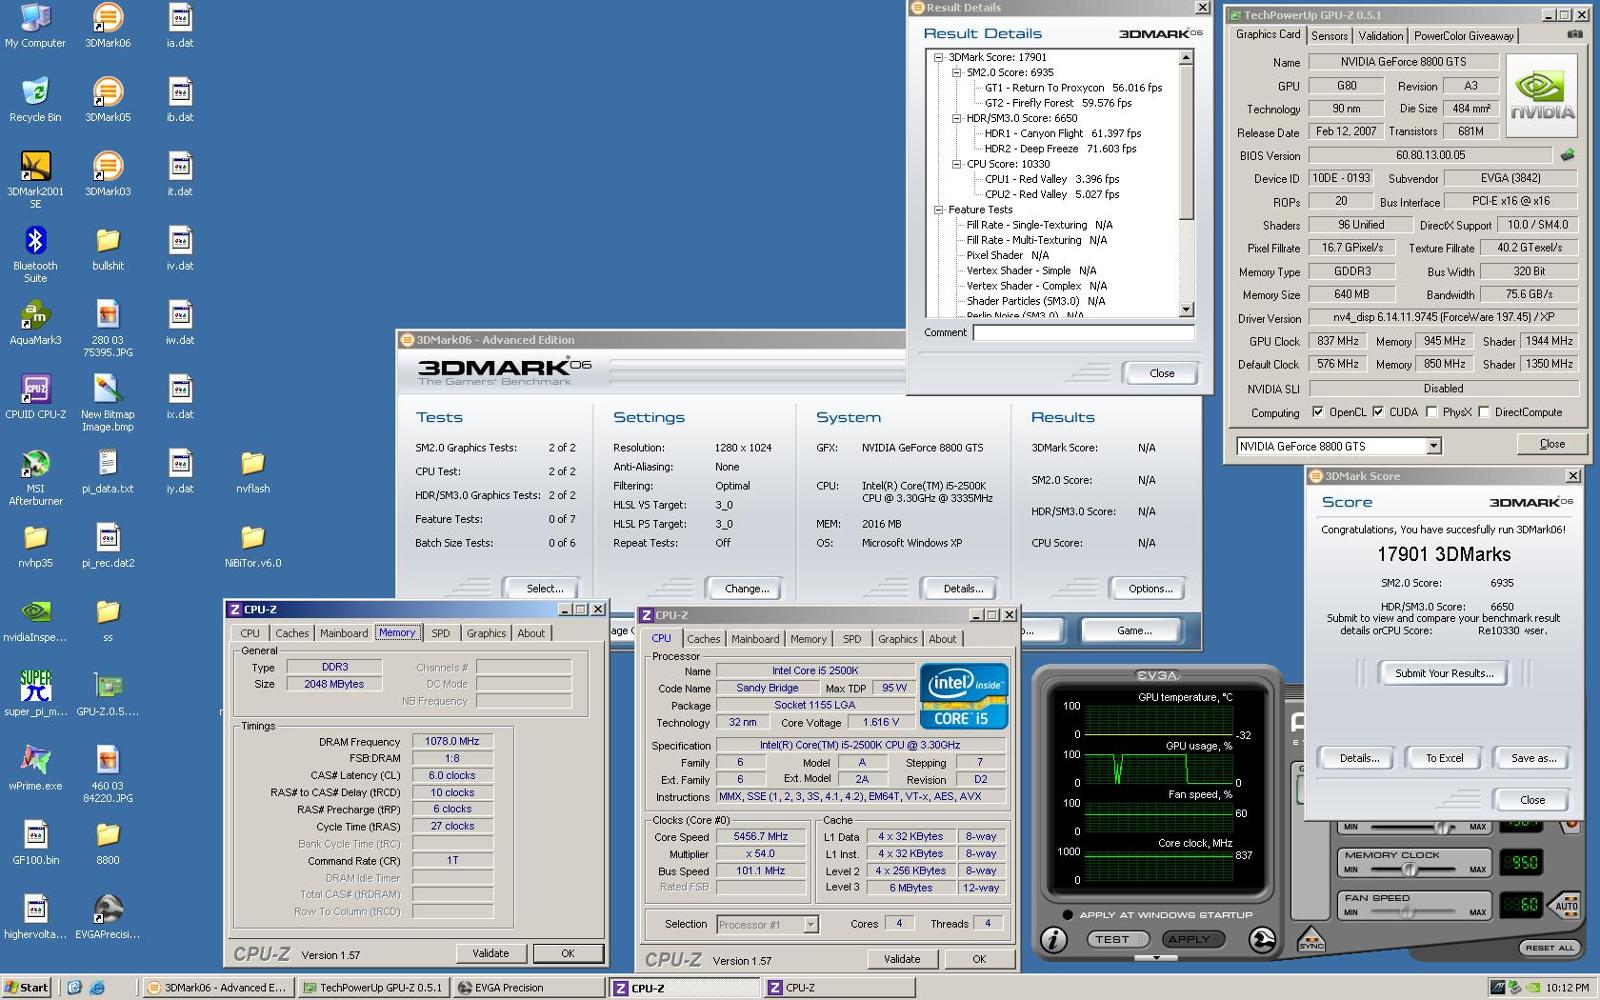Open the CPU-Z processor Selection dropdown
The height and width of the screenshot is (1000, 1600).
click(811, 924)
